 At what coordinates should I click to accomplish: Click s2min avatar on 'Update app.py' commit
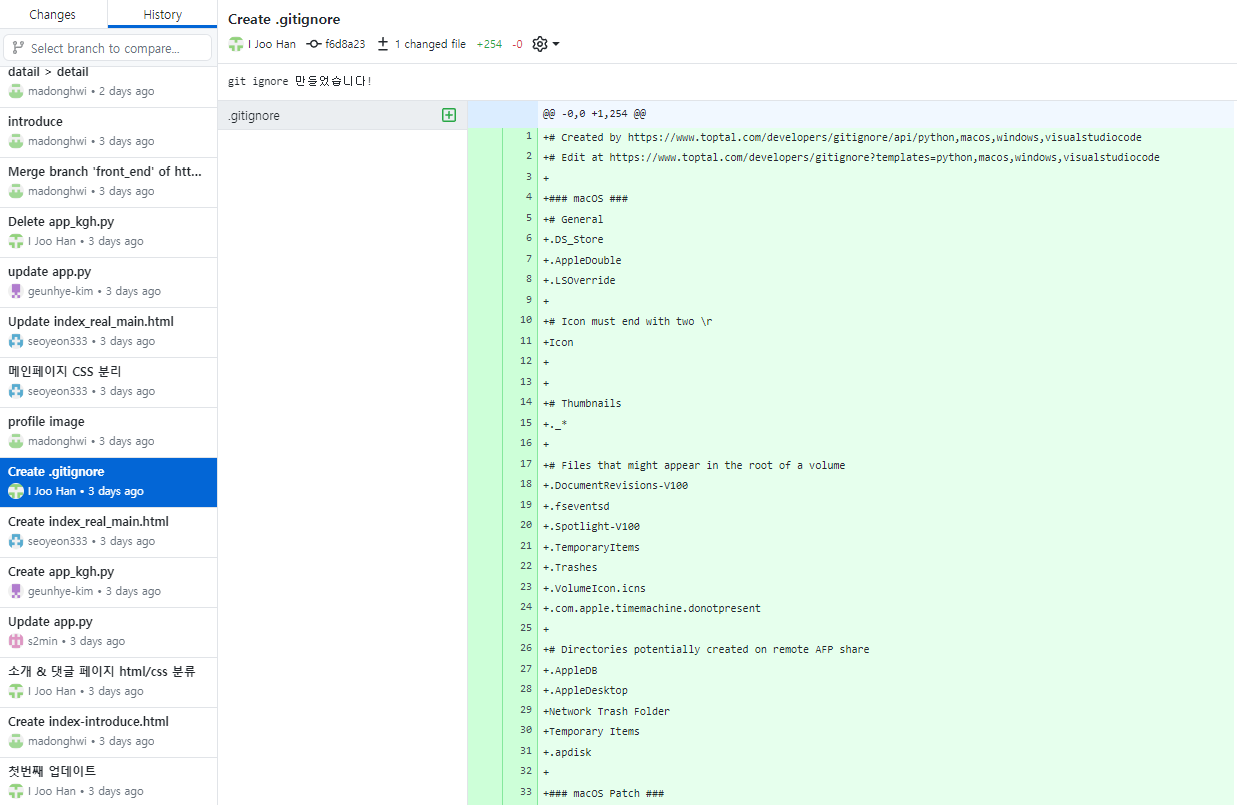pos(15,641)
